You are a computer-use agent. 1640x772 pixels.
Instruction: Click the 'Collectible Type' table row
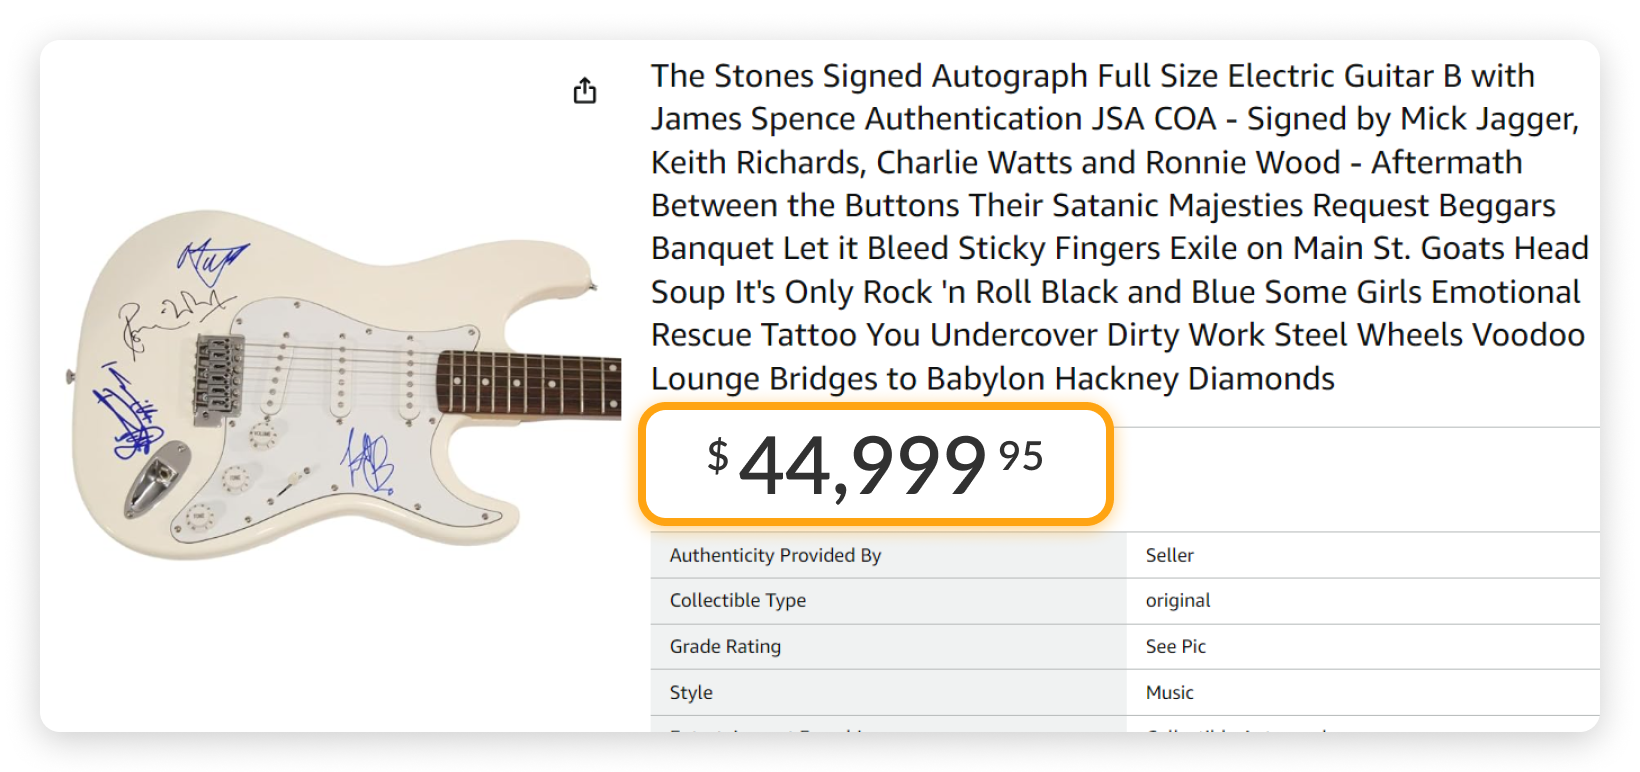[738, 600]
